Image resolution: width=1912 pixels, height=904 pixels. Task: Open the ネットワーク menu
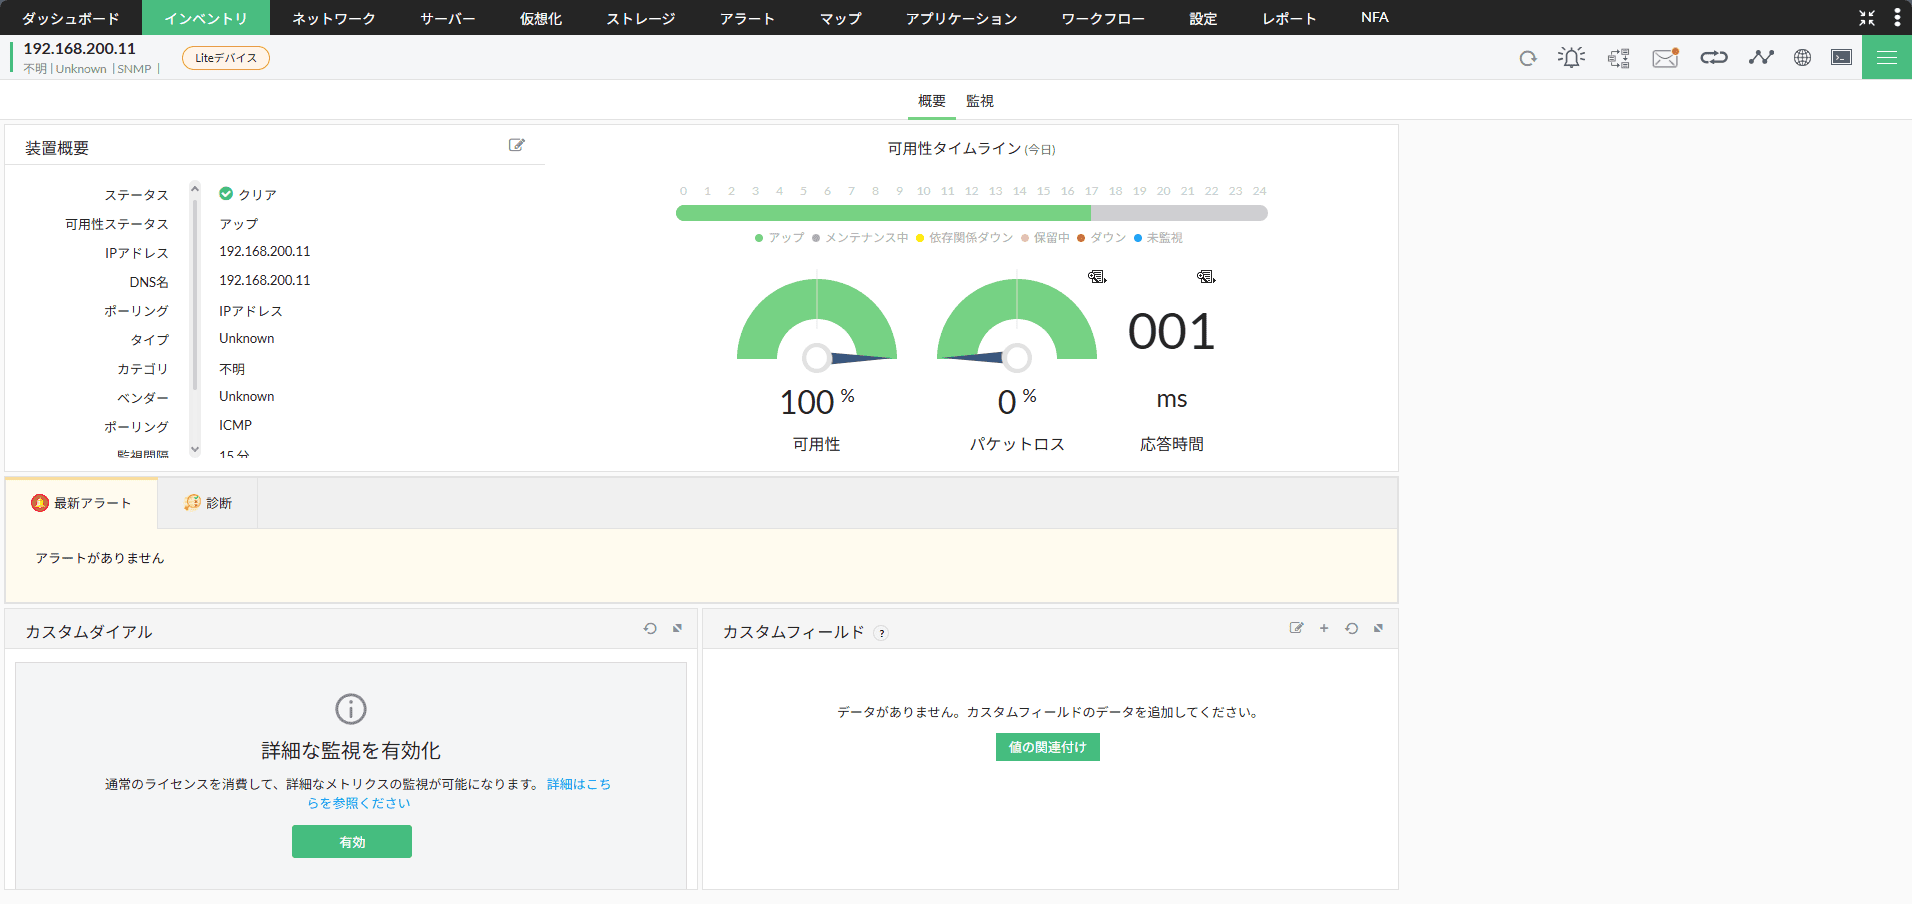pos(334,18)
